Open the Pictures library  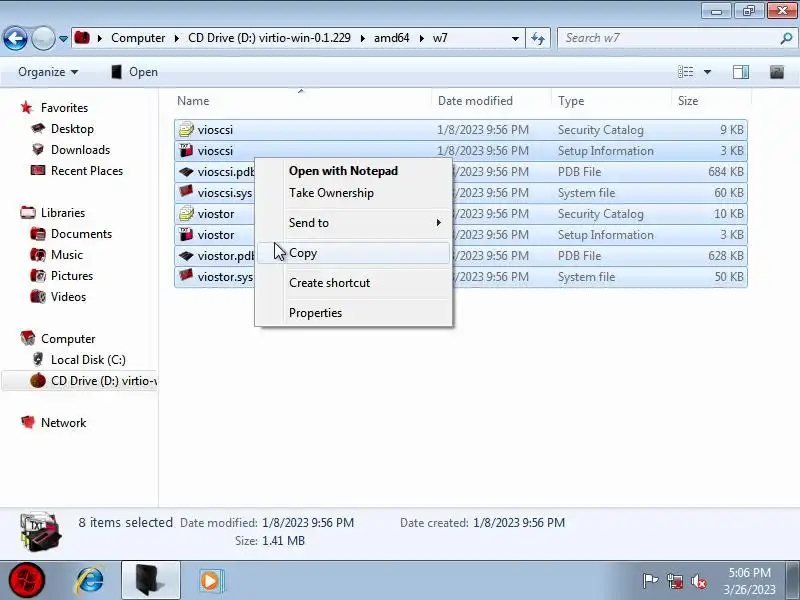tap(72, 276)
